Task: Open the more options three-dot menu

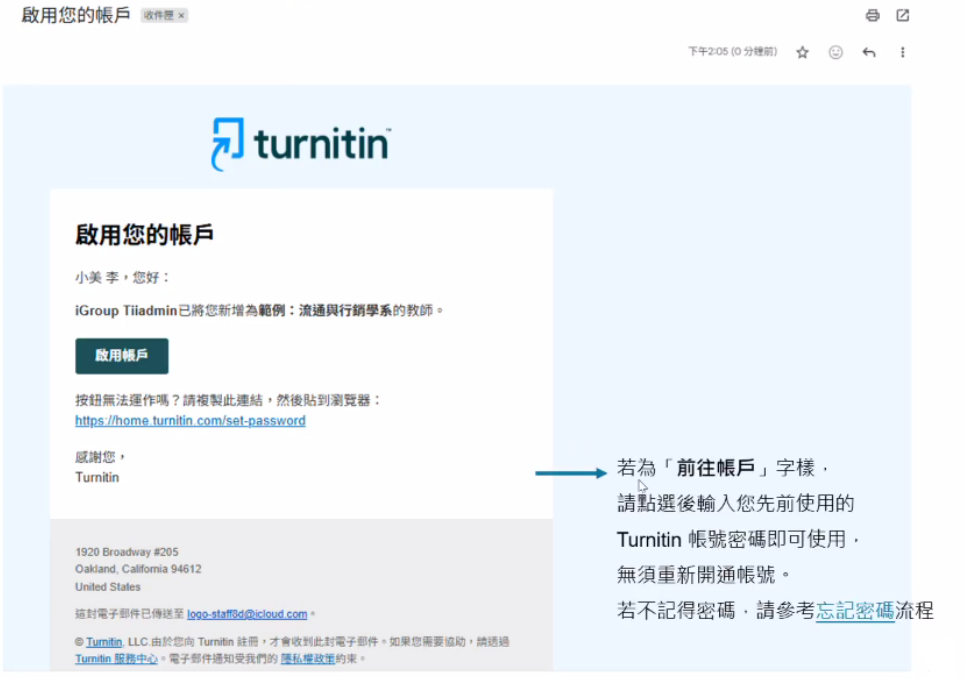Action: pyautogui.click(x=902, y=52)
